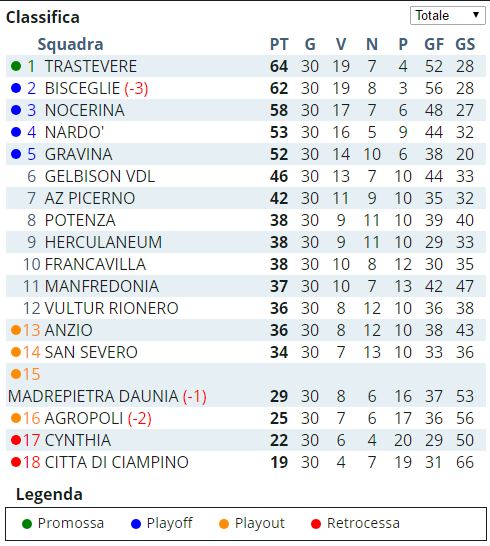
Task: Open the Totale dropdown selector
Action: point(448,16)
